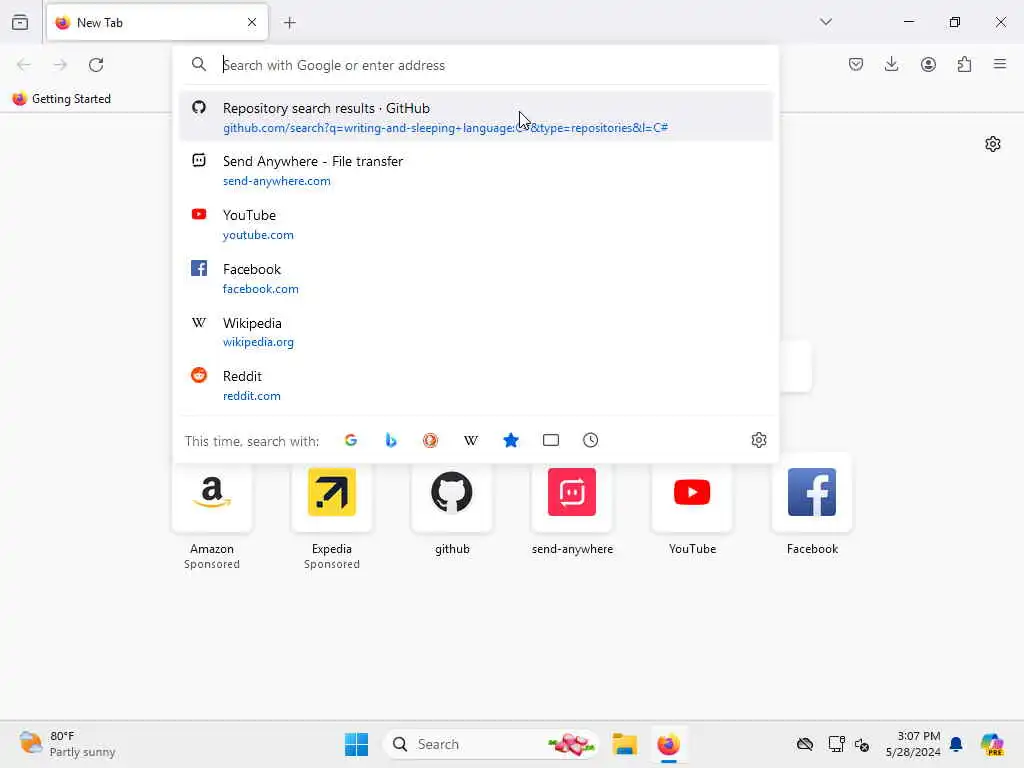
Task: Click the taskbar Search box
Action: coord(490,744)
